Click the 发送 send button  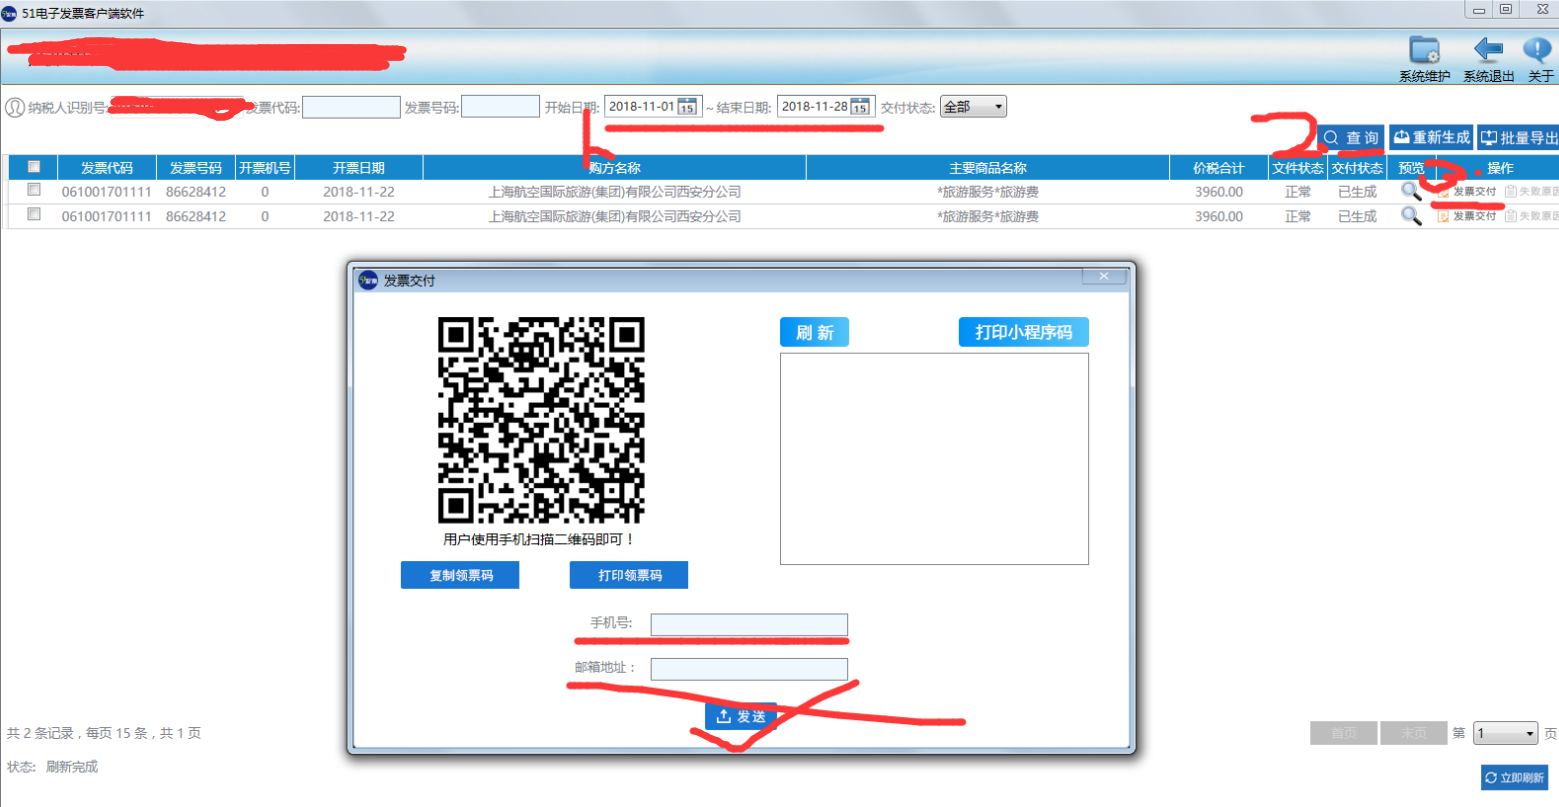pyautogui.click(x=741, y=716)
